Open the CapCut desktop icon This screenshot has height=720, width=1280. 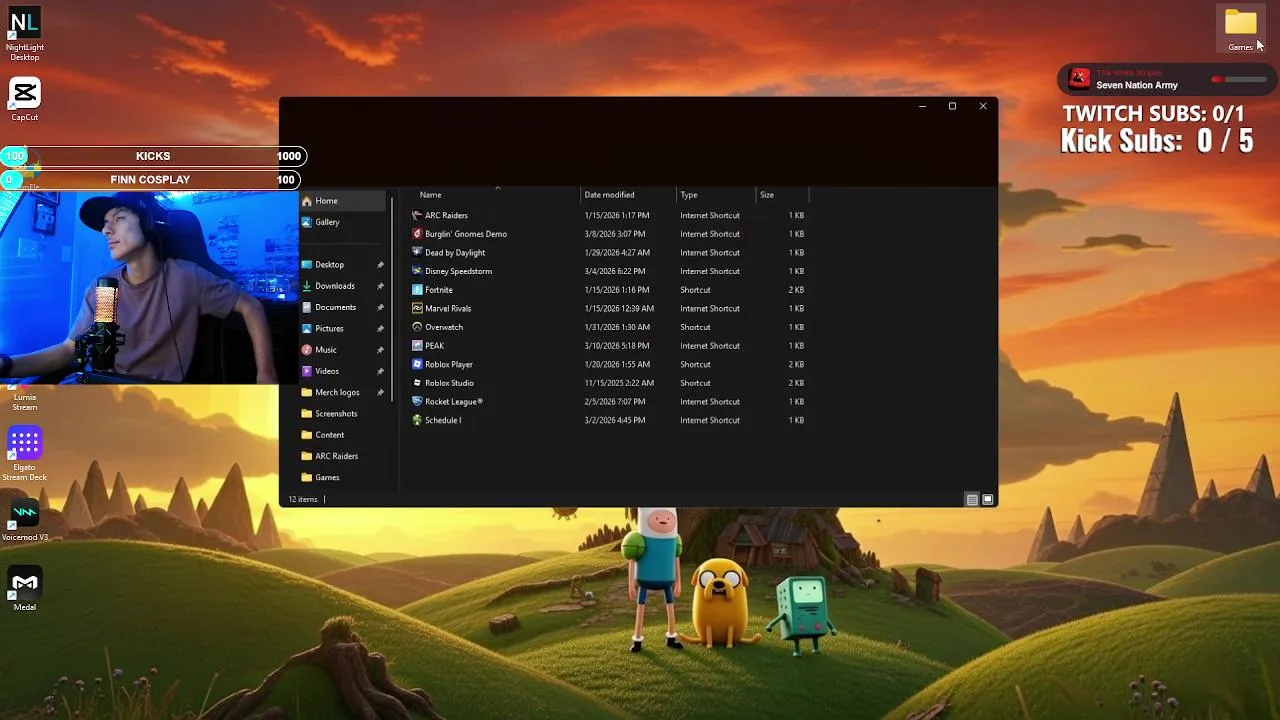pos(24,99)
